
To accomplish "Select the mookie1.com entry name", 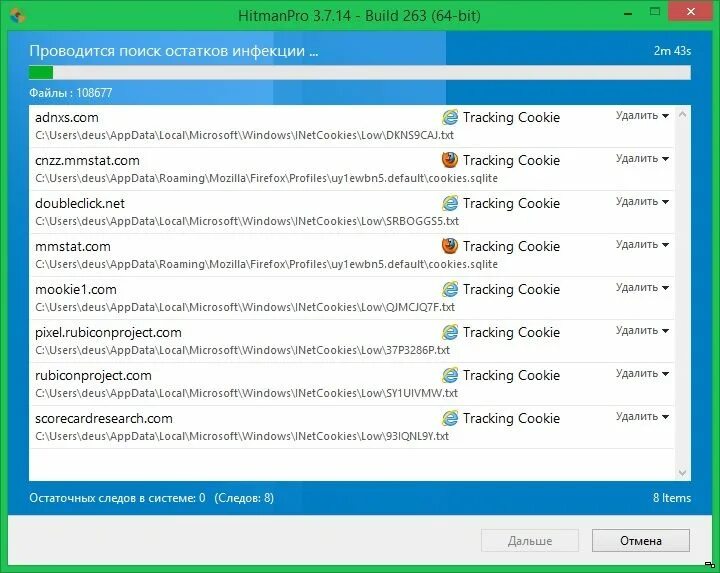I will [76, 290].
